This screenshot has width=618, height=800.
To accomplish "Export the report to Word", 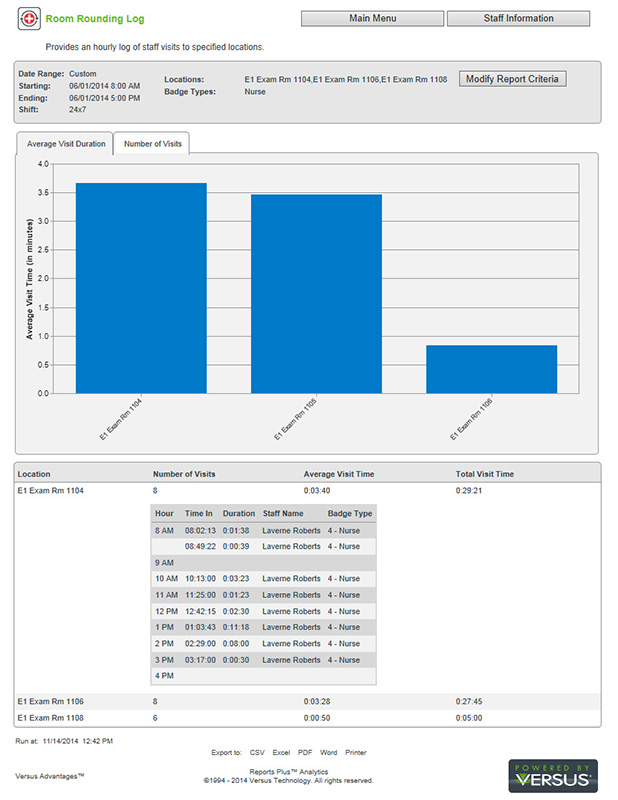I will [x=328, y=752].
